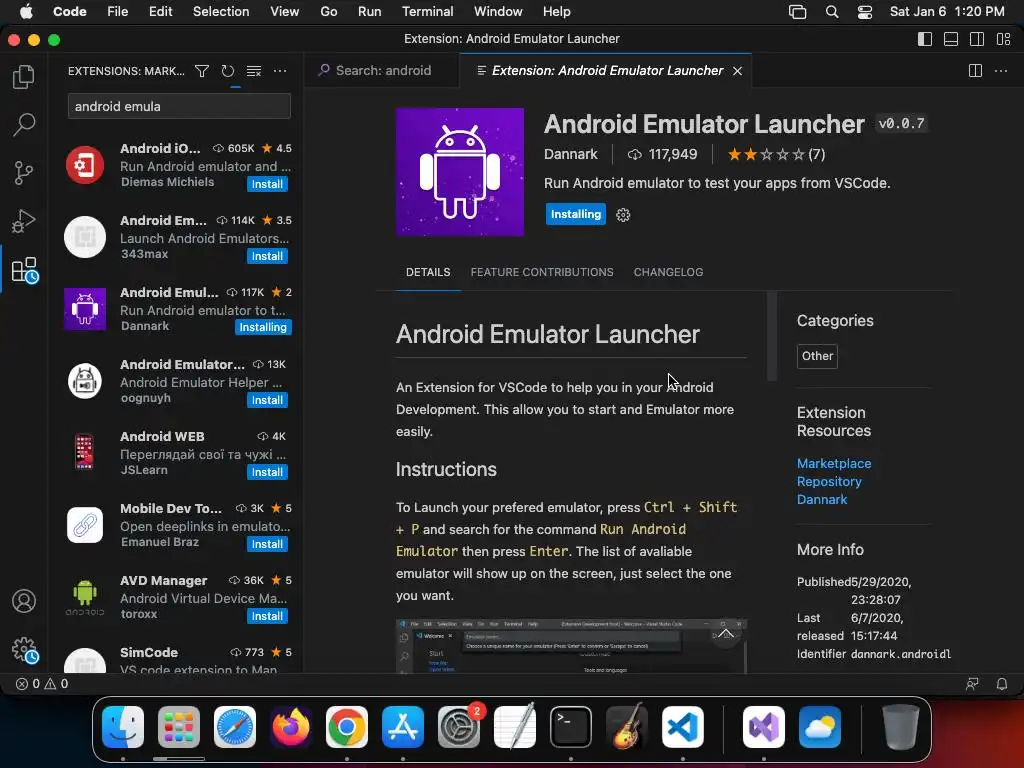This screenshot has height=768, width=1024.
Task: Open the extension manage gear icon
Action: [623, 215]
